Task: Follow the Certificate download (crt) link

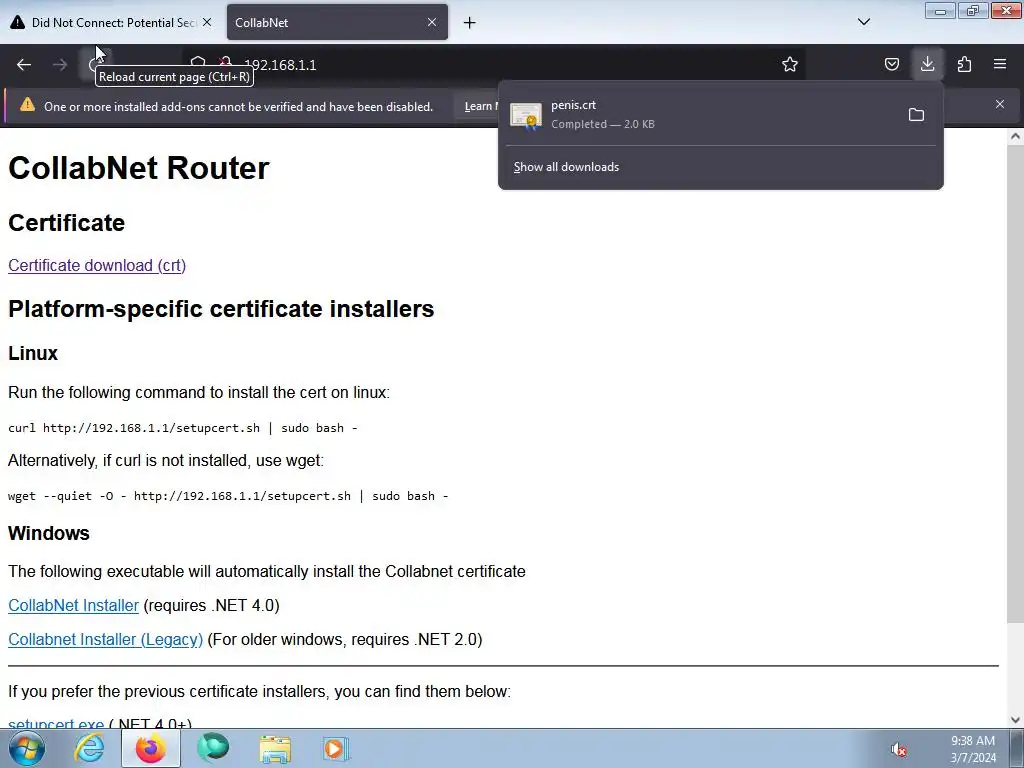Action: coord(97,266)
